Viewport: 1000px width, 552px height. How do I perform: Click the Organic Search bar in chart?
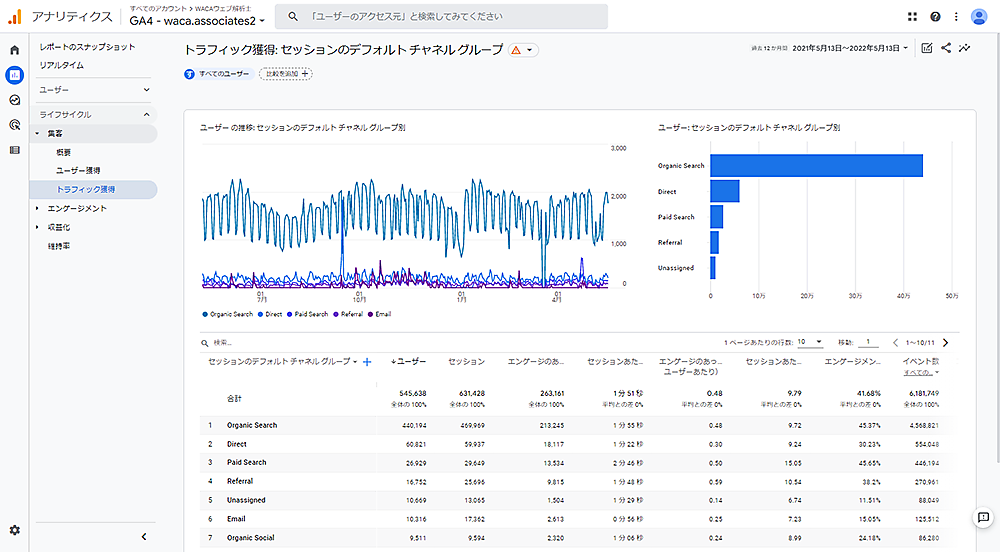click(816, 166)
